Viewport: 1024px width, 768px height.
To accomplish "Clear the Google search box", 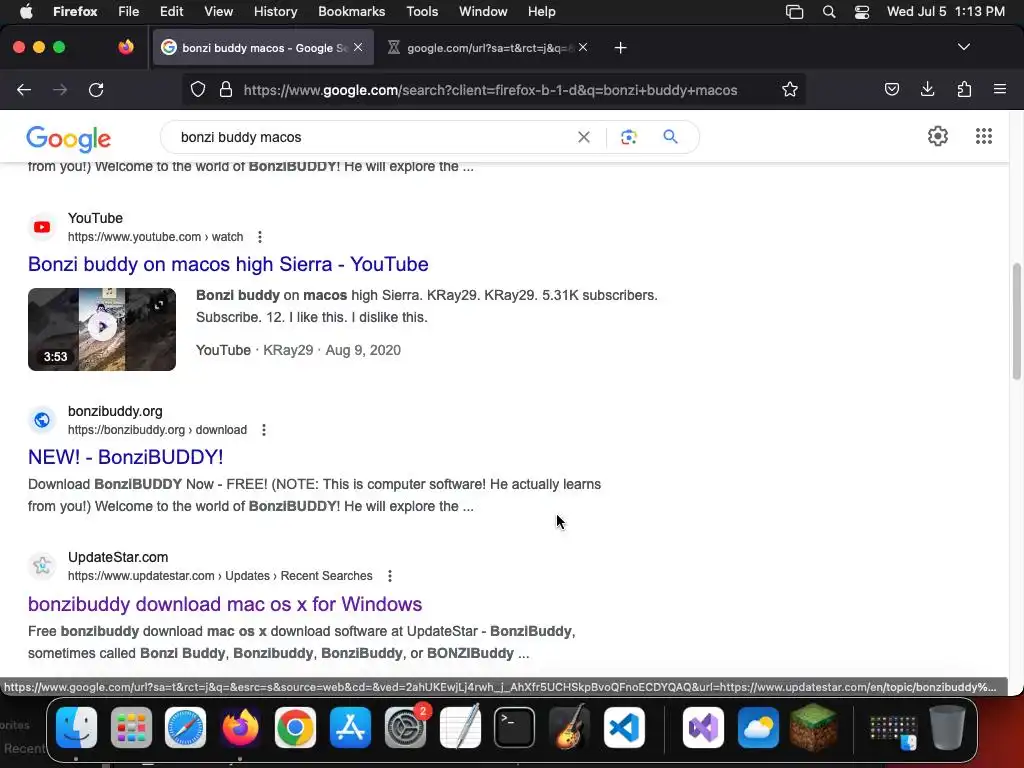I will coord(584,137).
